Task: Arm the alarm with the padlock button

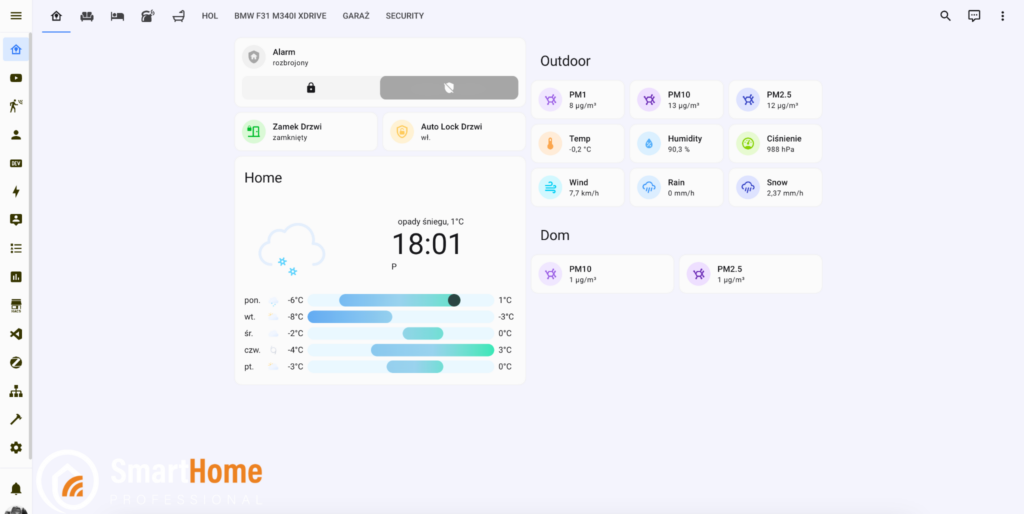Action: pyautogui.click(x=311, y=88)
